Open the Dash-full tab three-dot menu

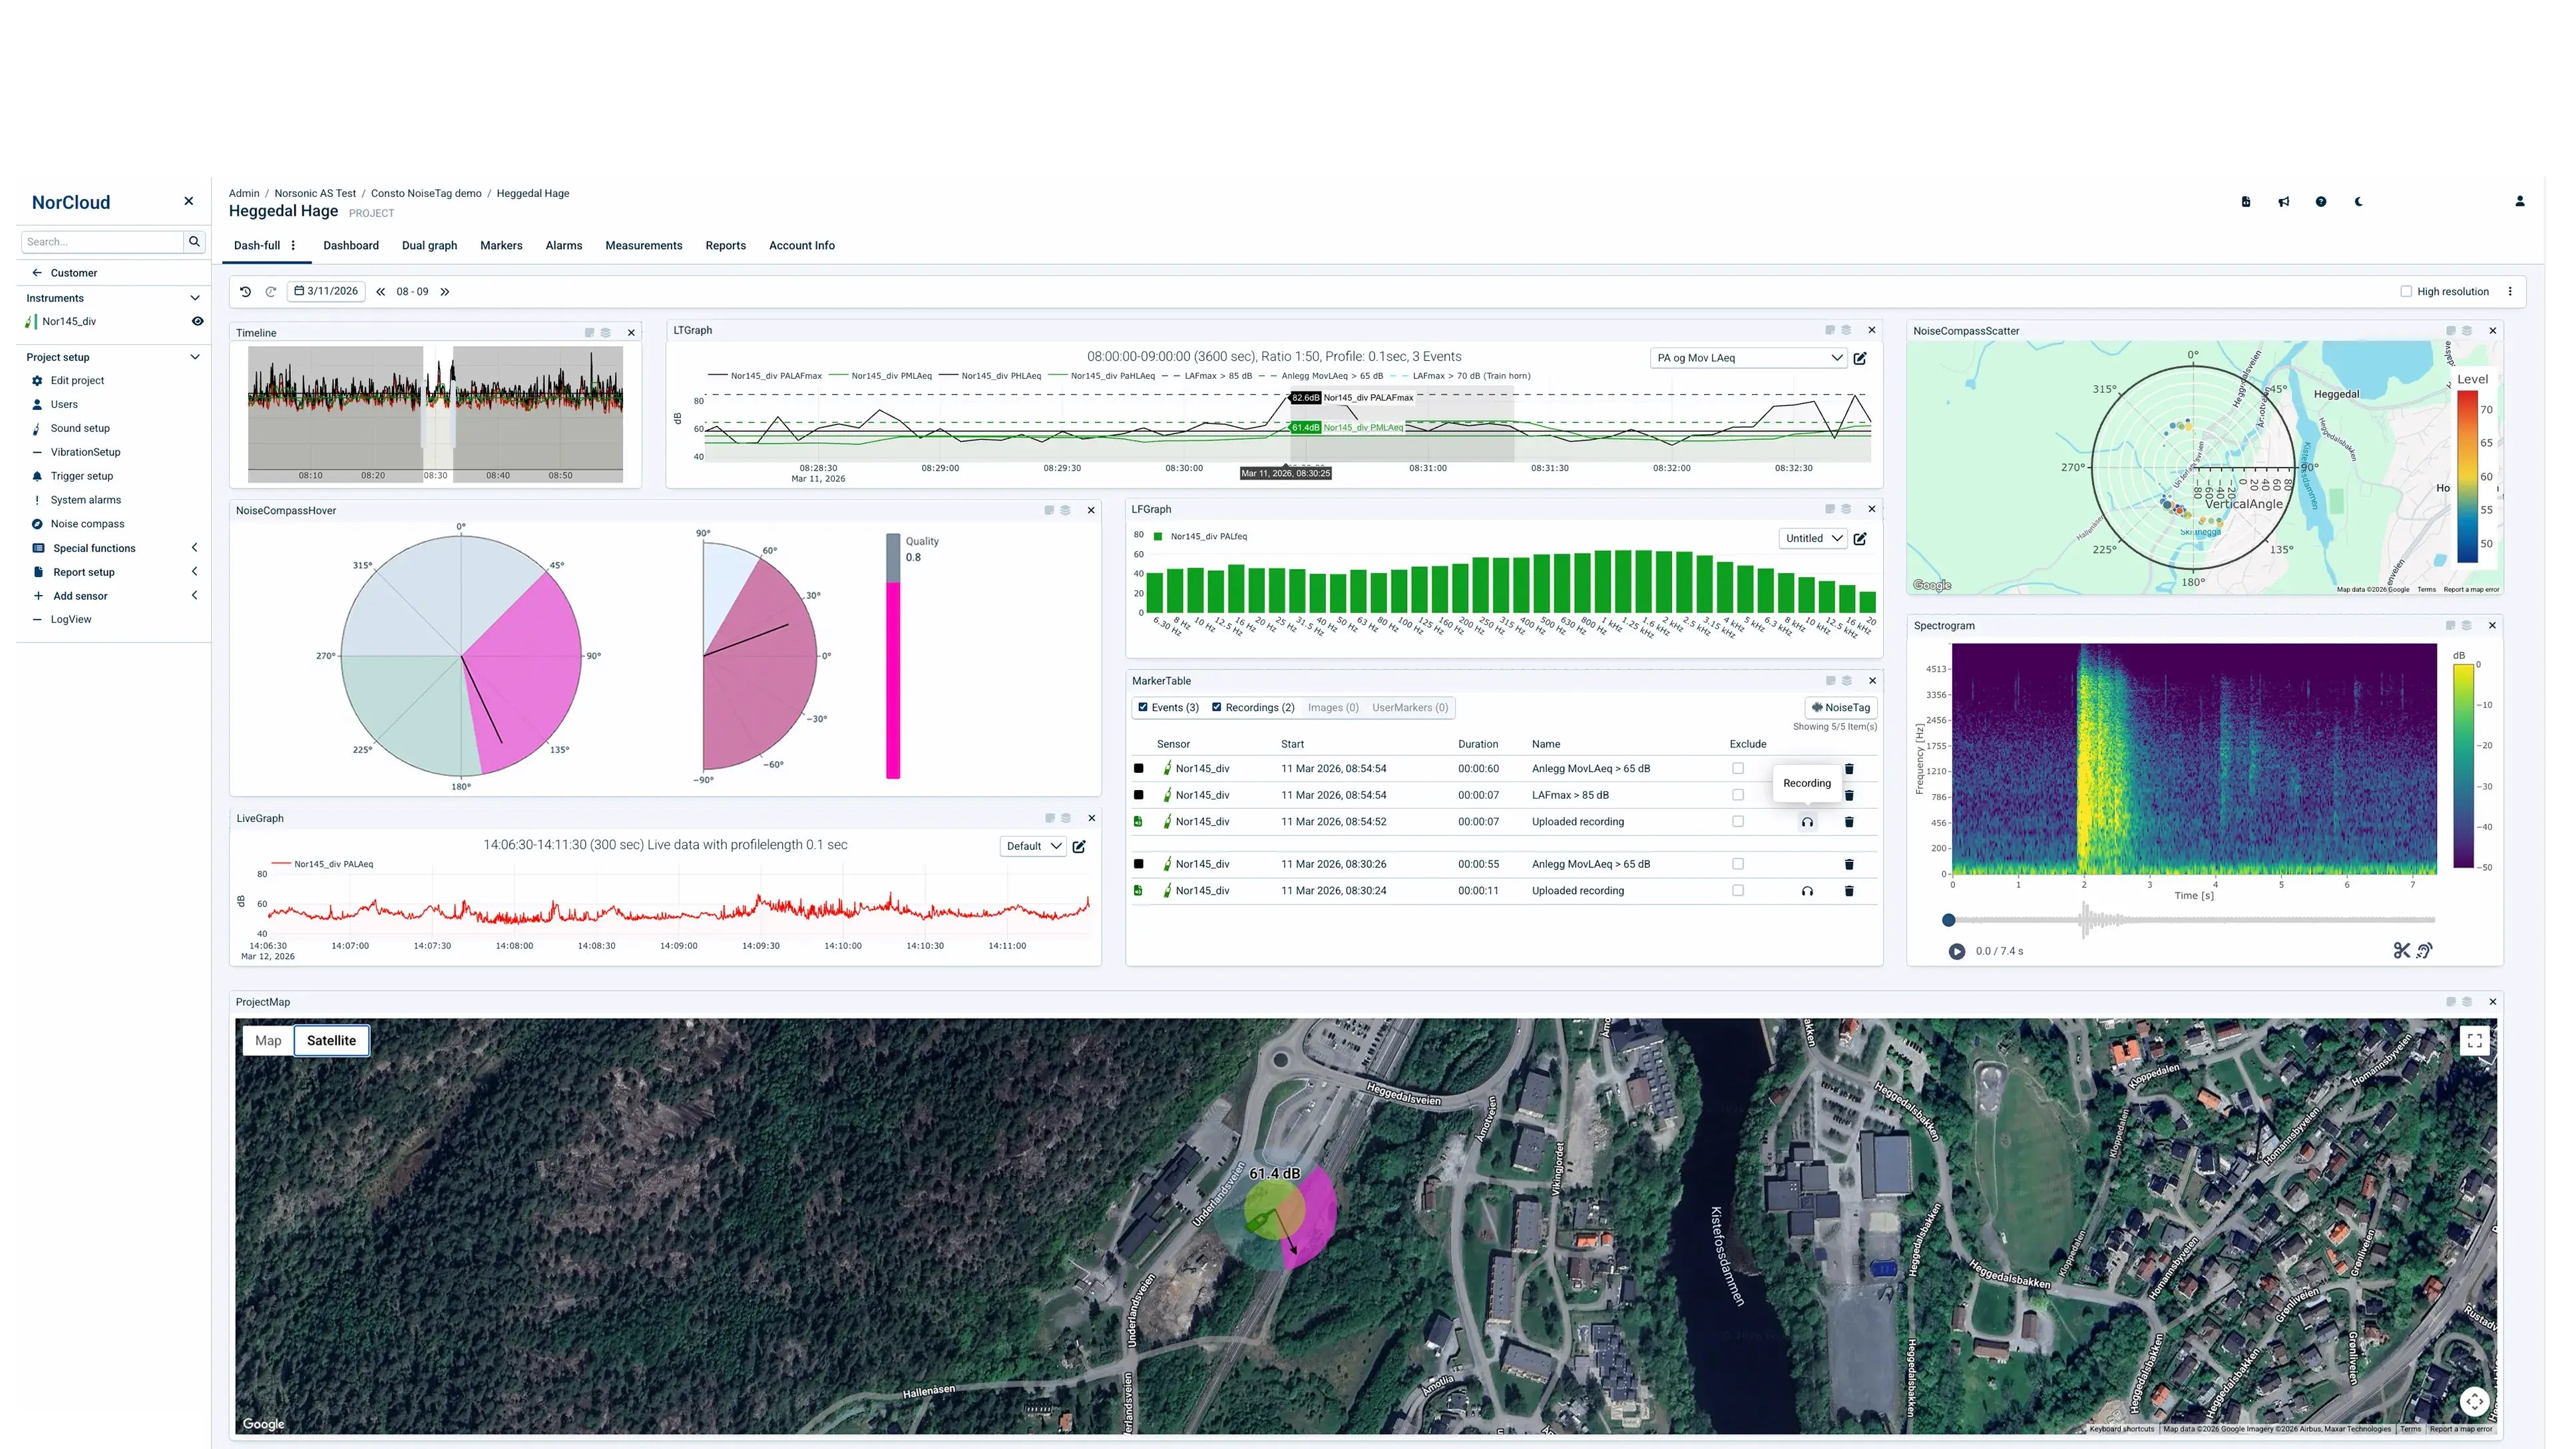293,246
